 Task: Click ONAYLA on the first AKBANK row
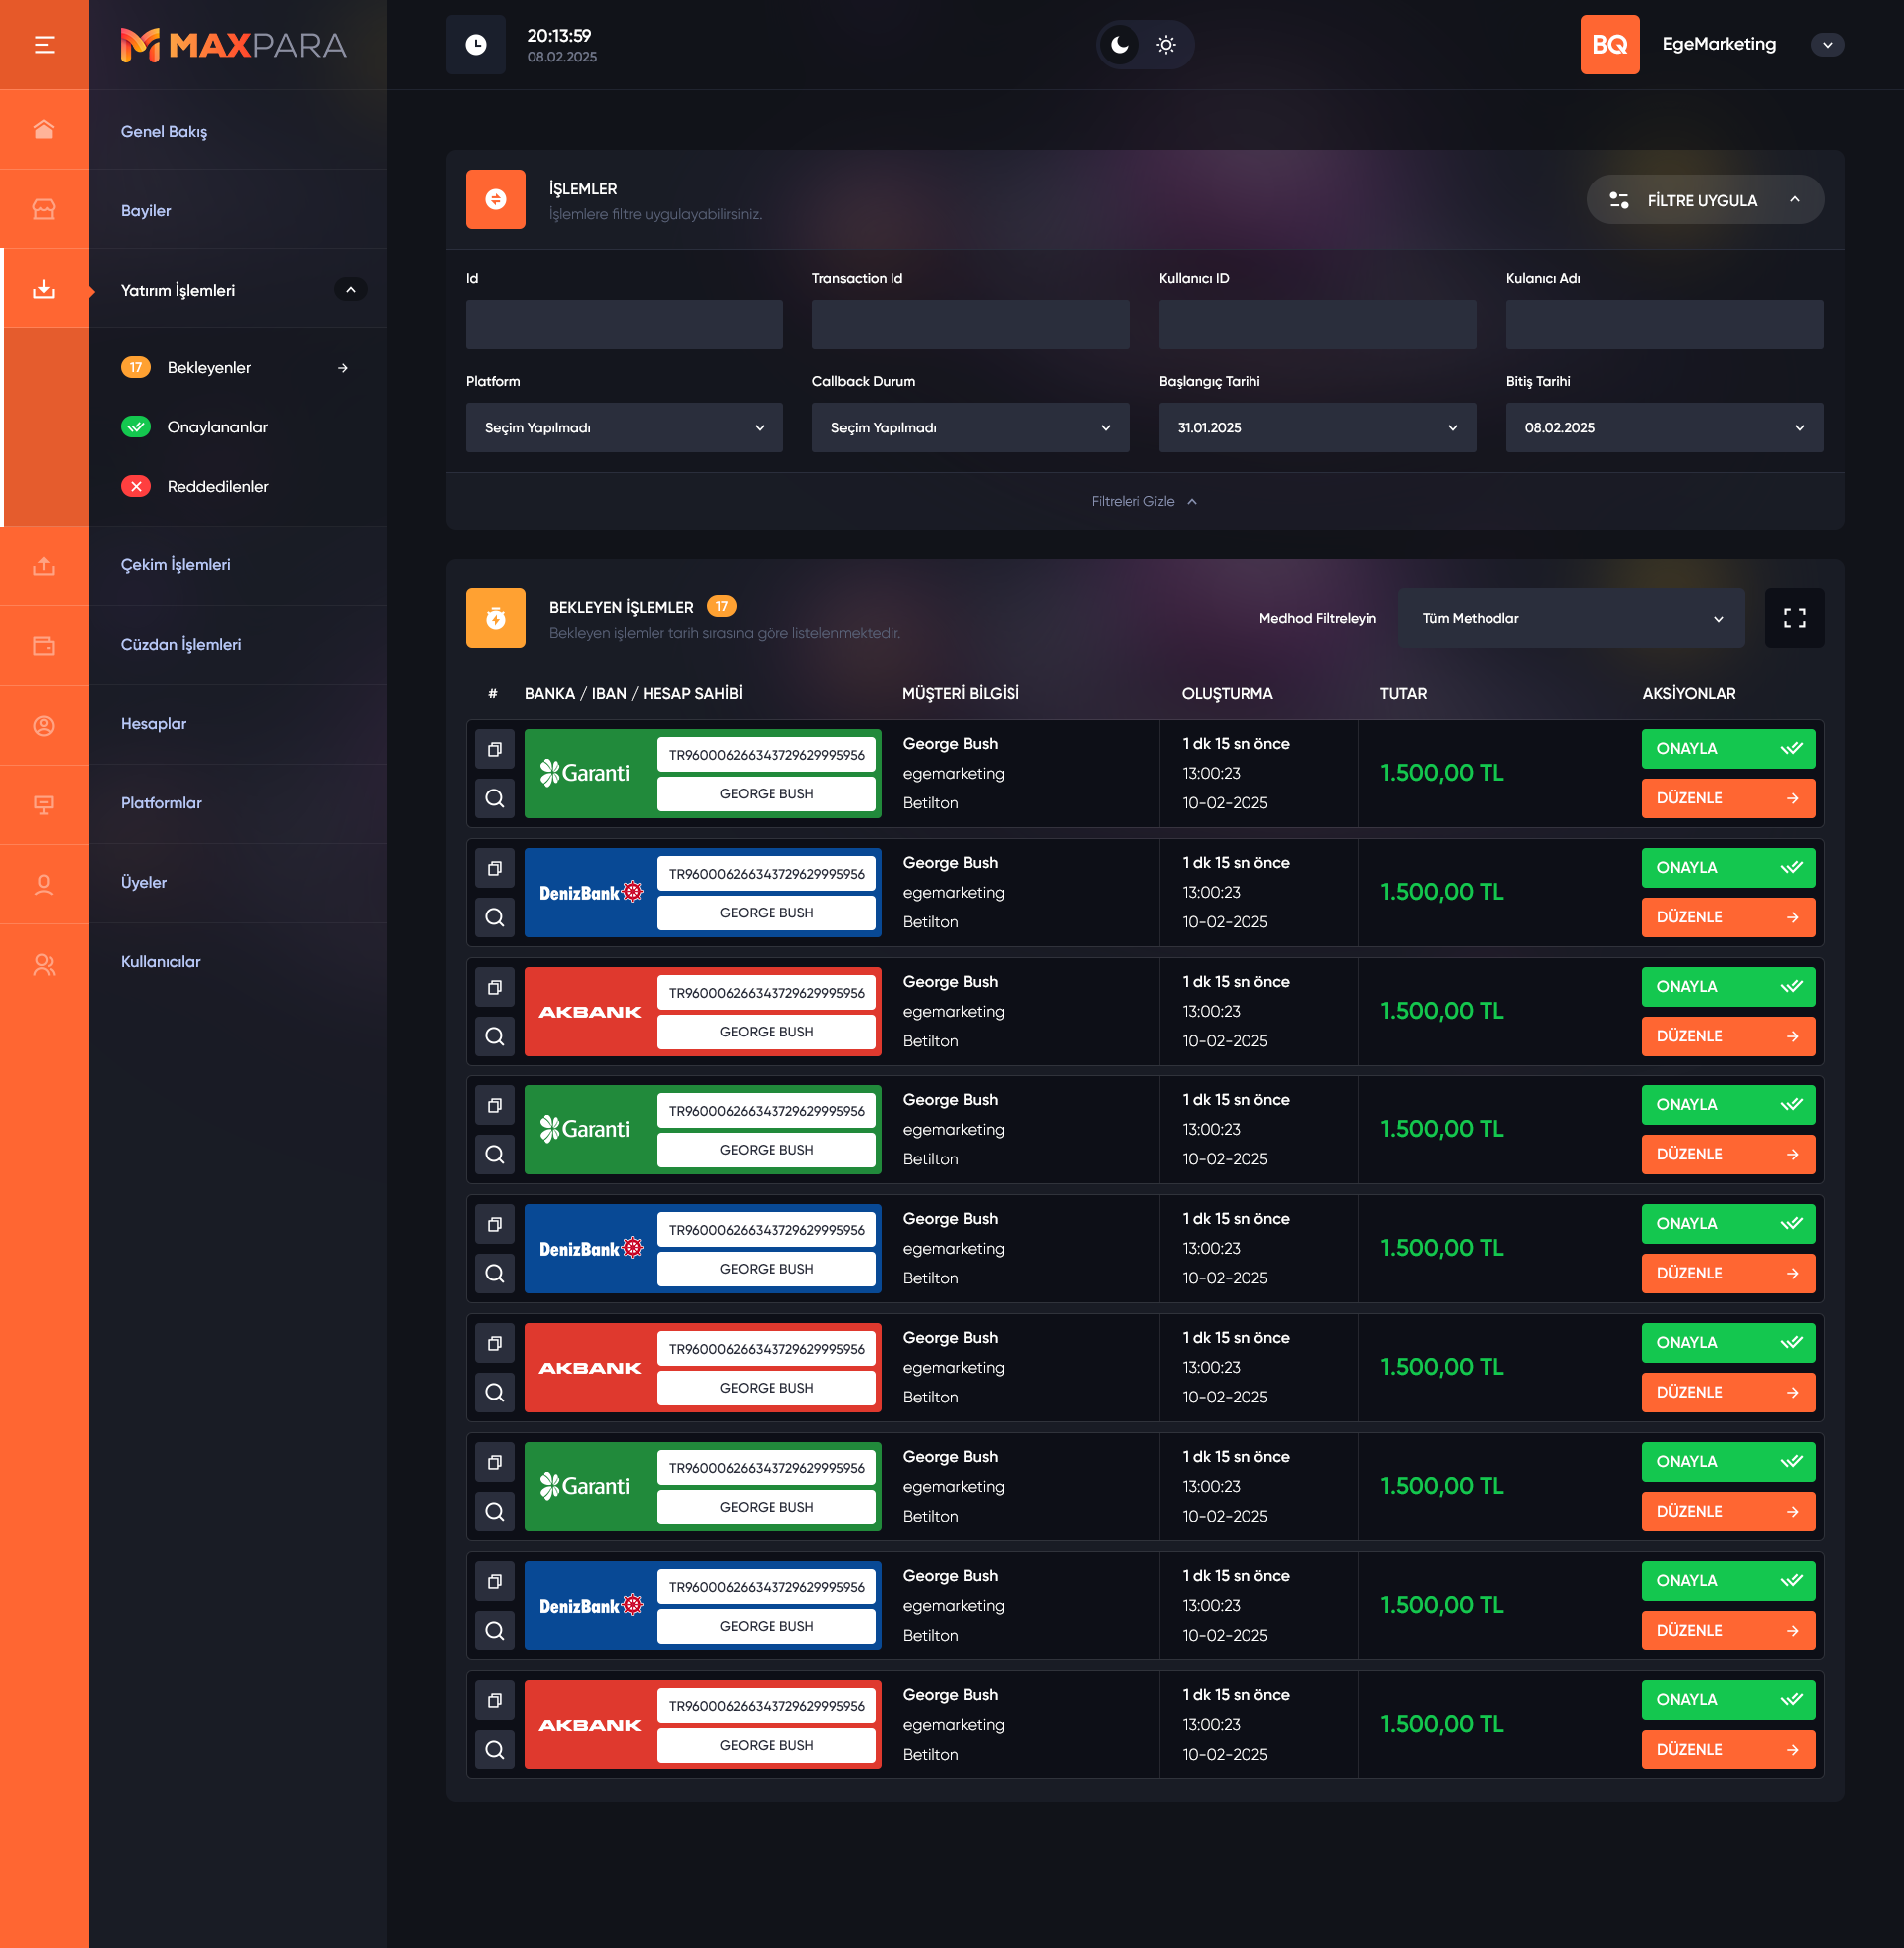pos(1727,986)
